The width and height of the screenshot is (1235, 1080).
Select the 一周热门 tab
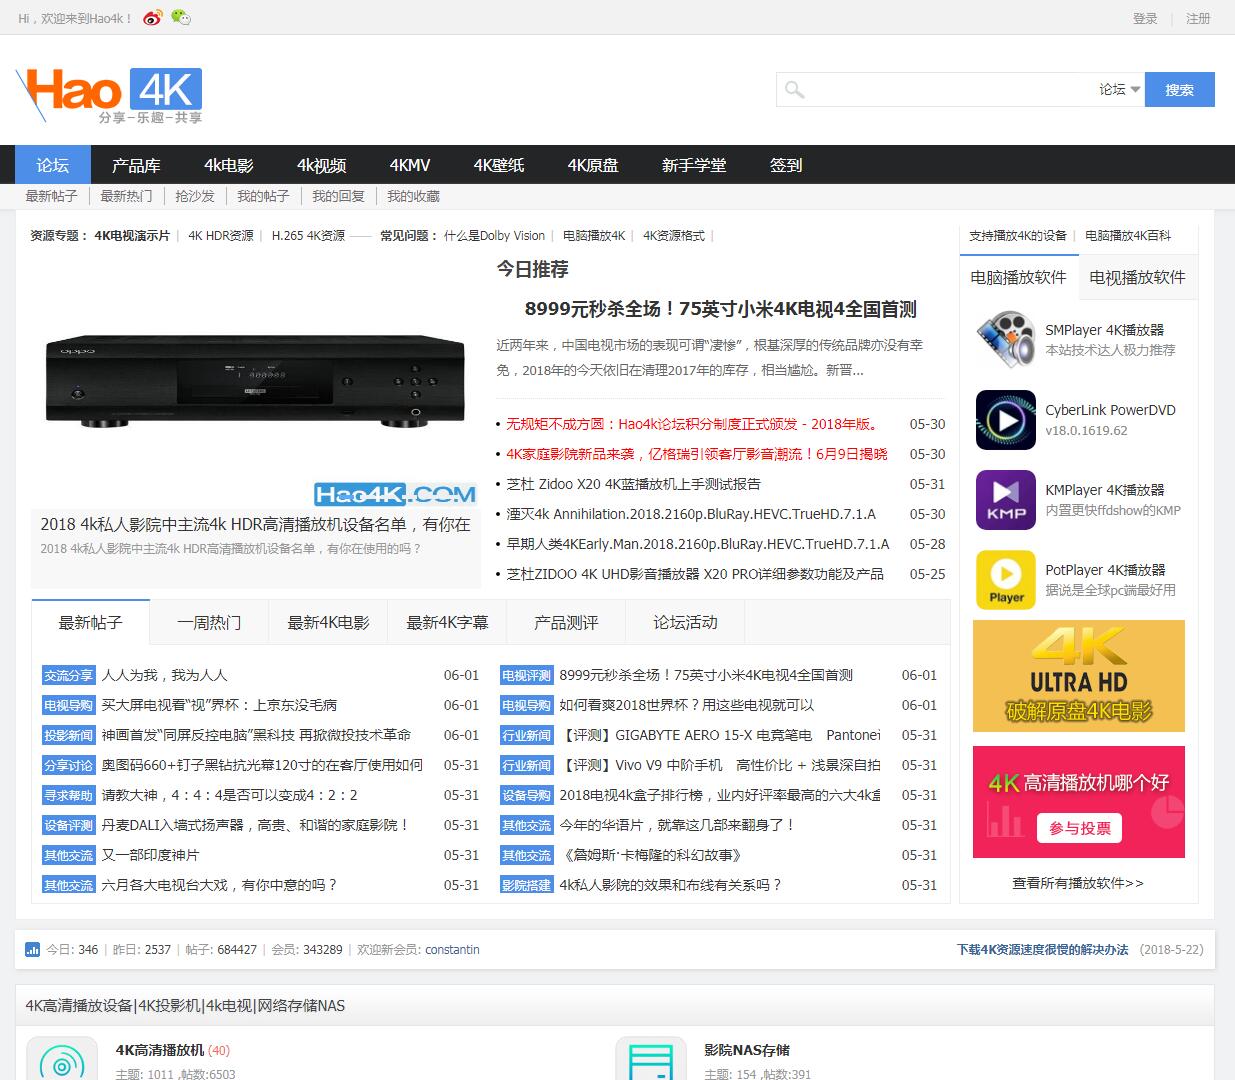209,622
